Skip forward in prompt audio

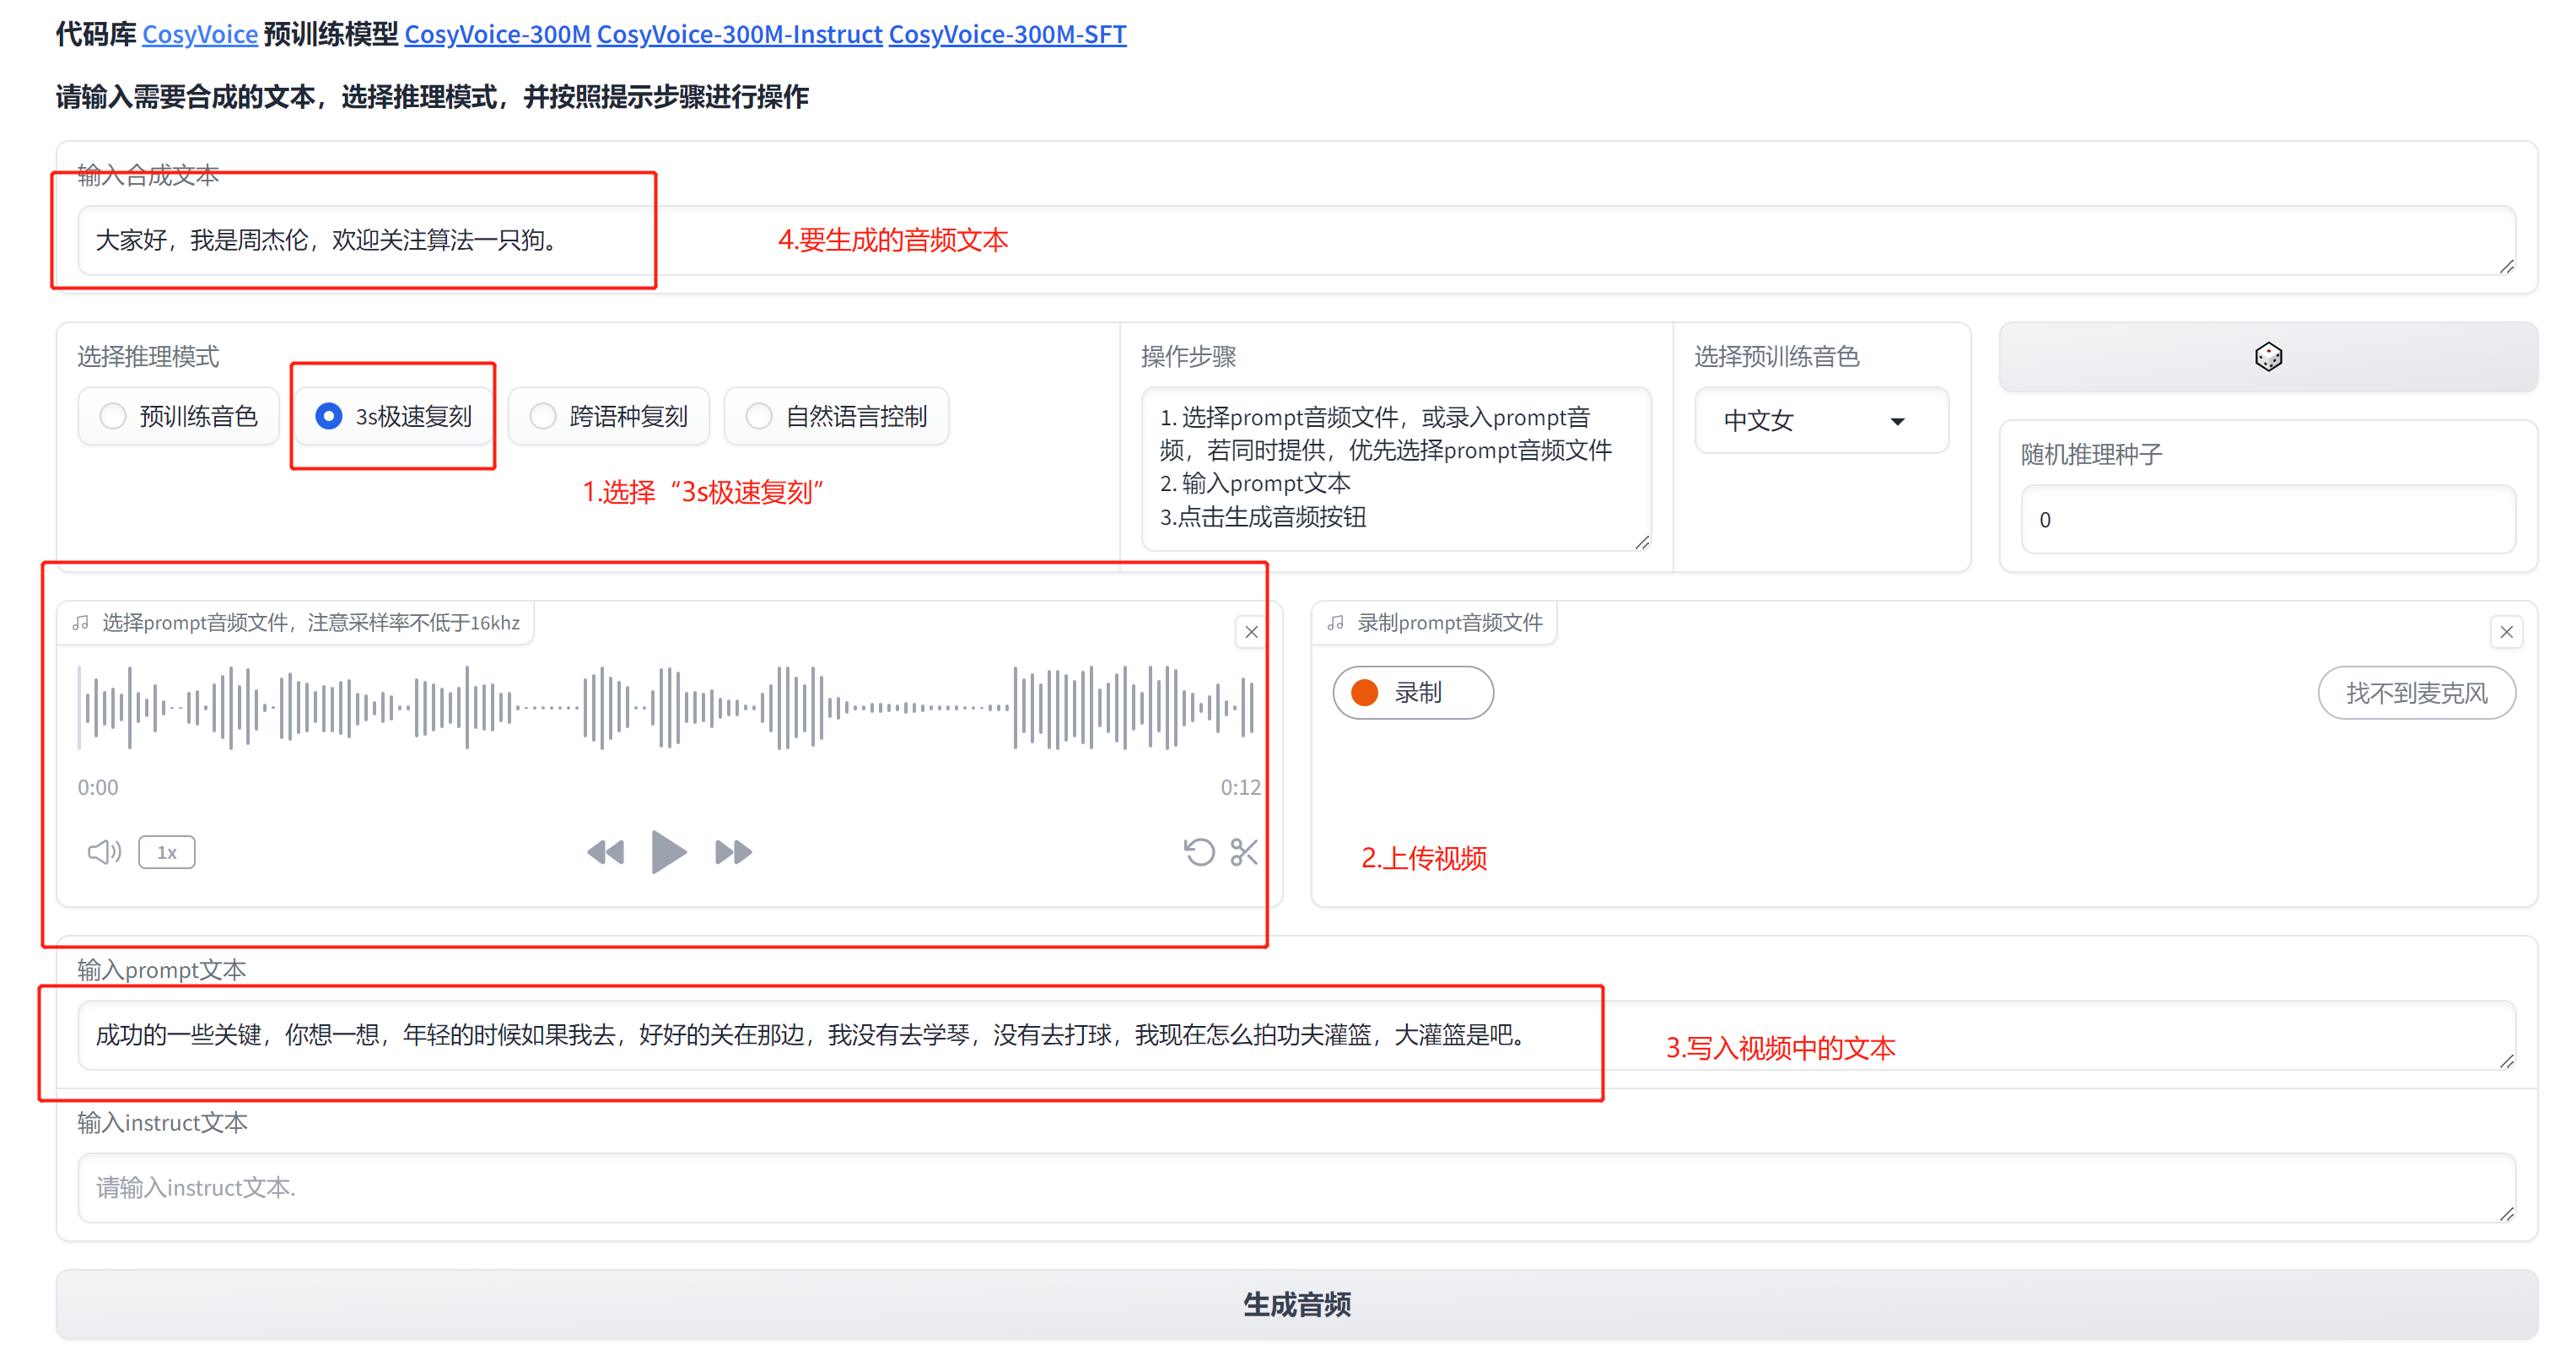tap(733, 852)
